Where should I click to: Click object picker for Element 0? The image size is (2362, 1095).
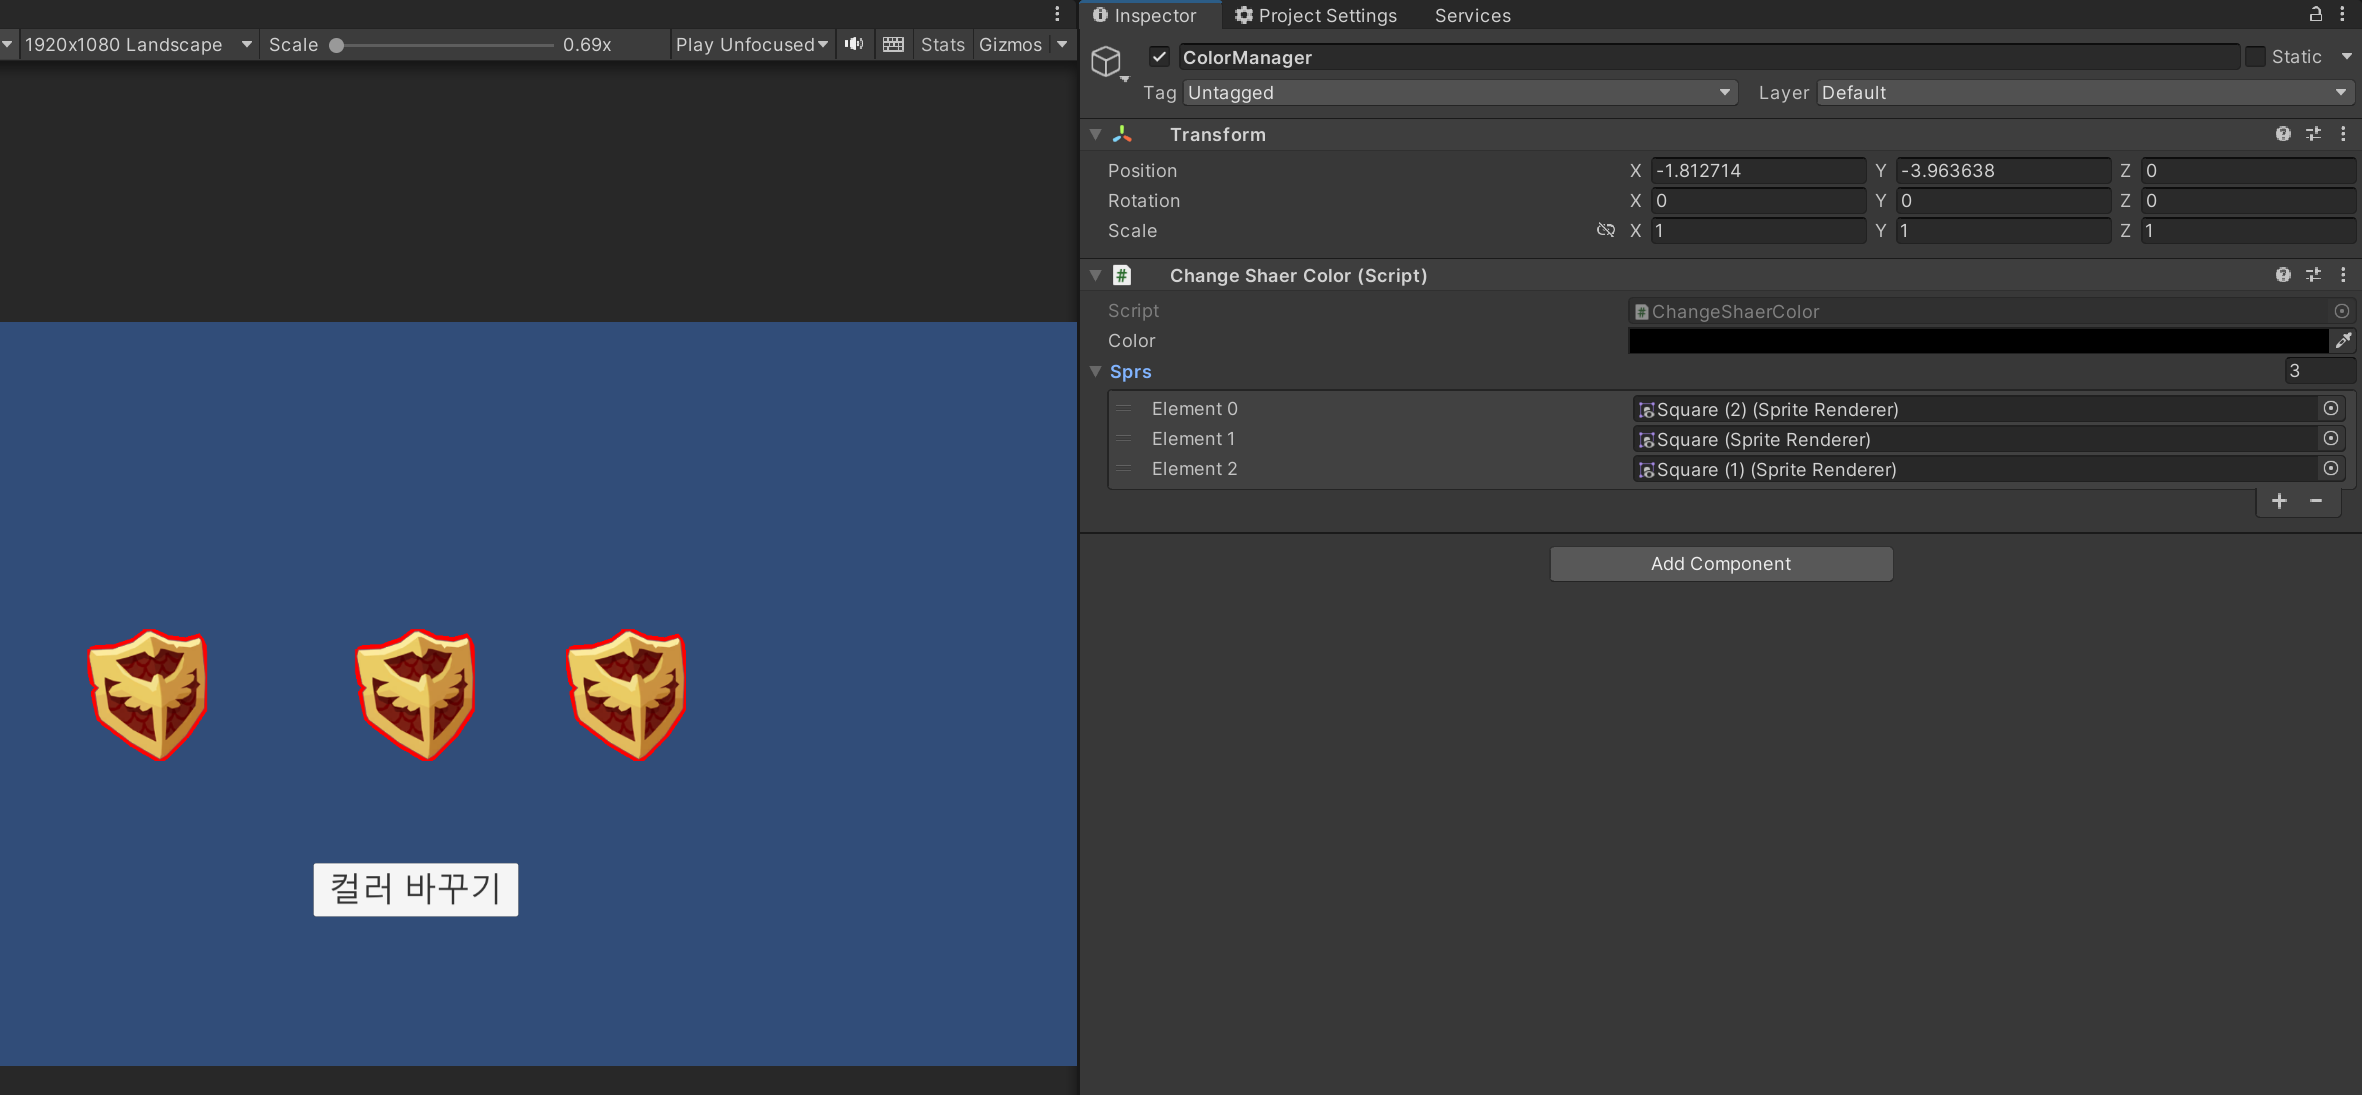2330,409
